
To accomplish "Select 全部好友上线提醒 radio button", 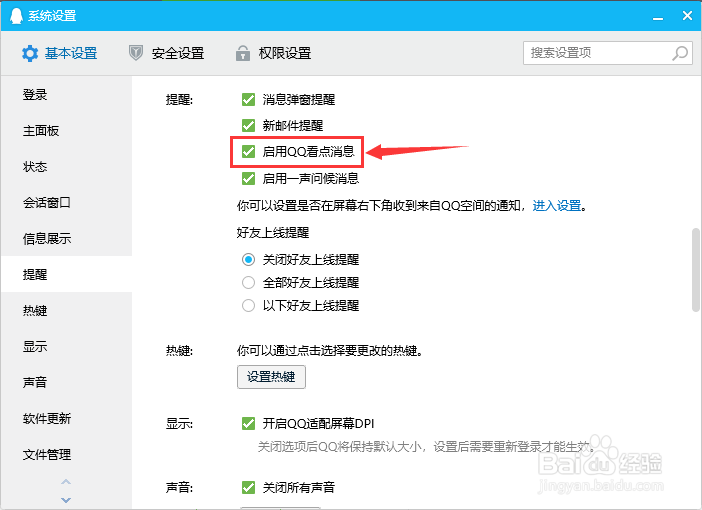I will (248, 283).
